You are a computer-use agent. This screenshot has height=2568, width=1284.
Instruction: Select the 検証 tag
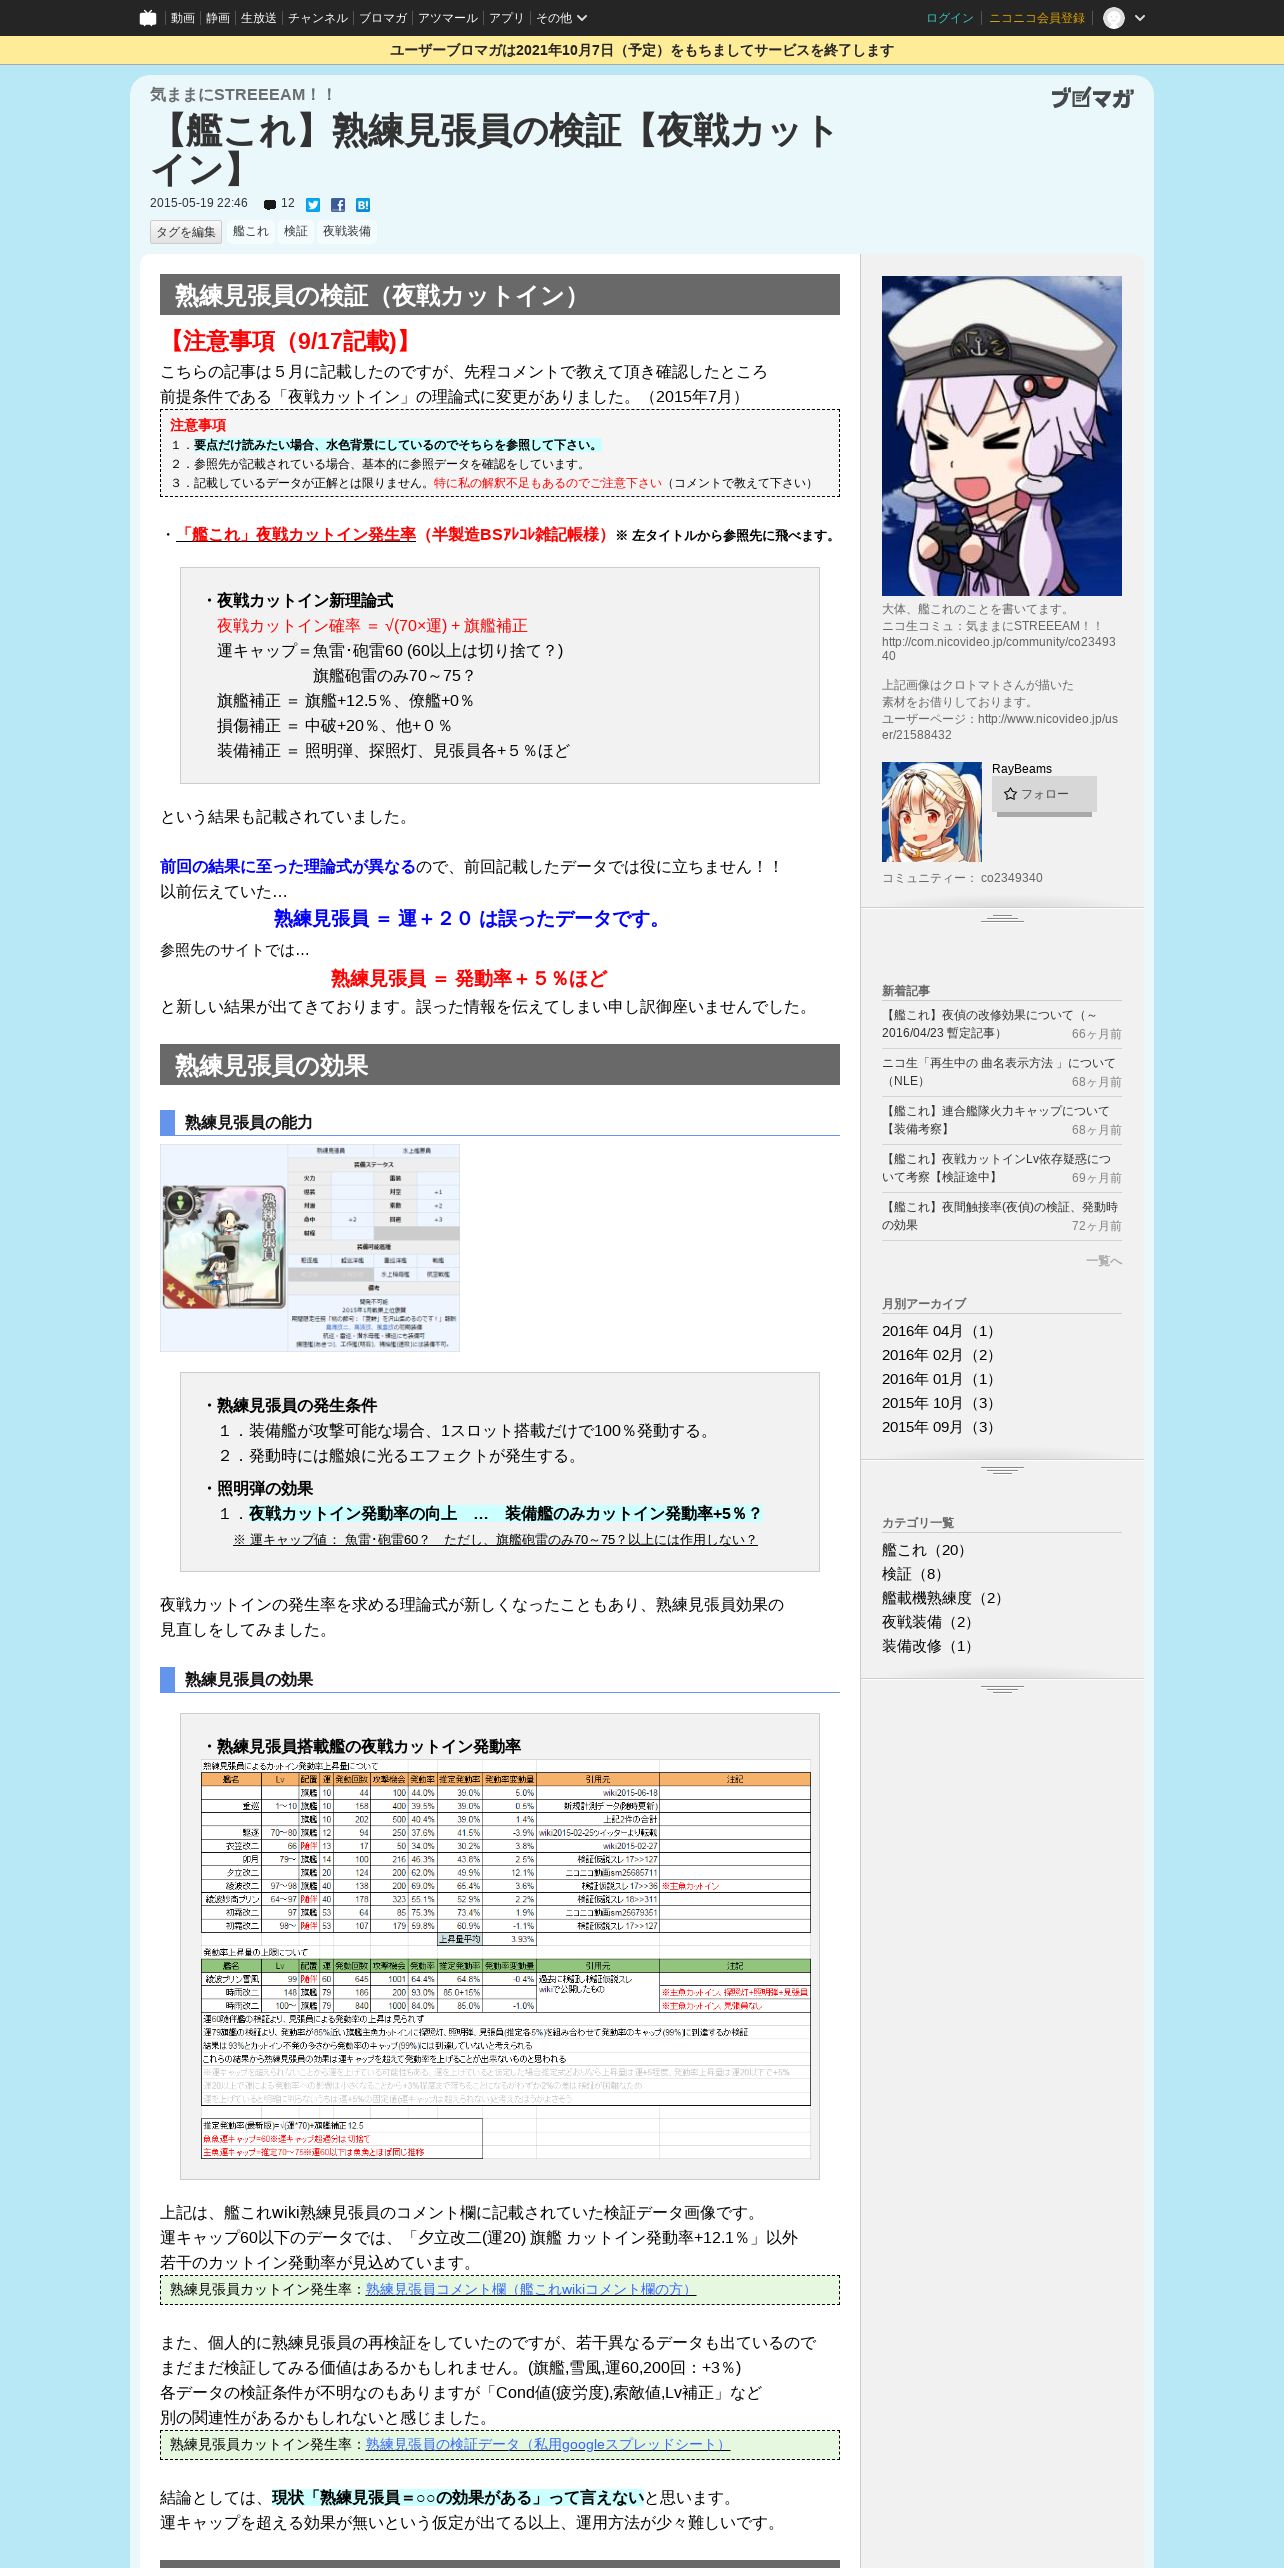296,231
